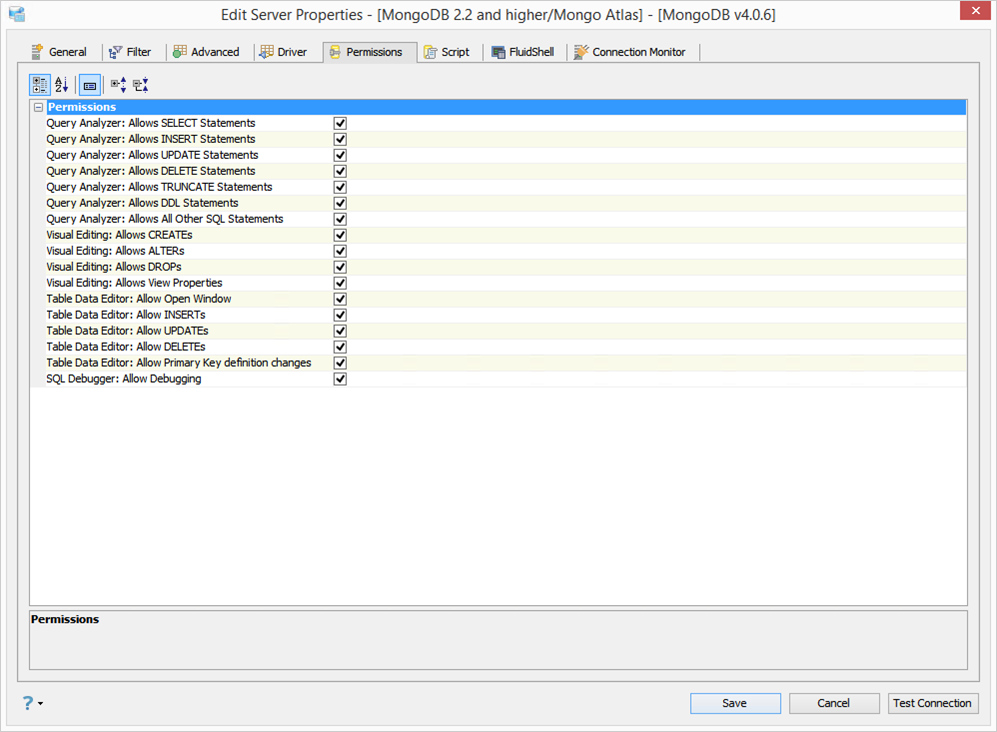Screen dimensions: 997x732
Task: Click the Save button
Action: click(x=735, y=703)
